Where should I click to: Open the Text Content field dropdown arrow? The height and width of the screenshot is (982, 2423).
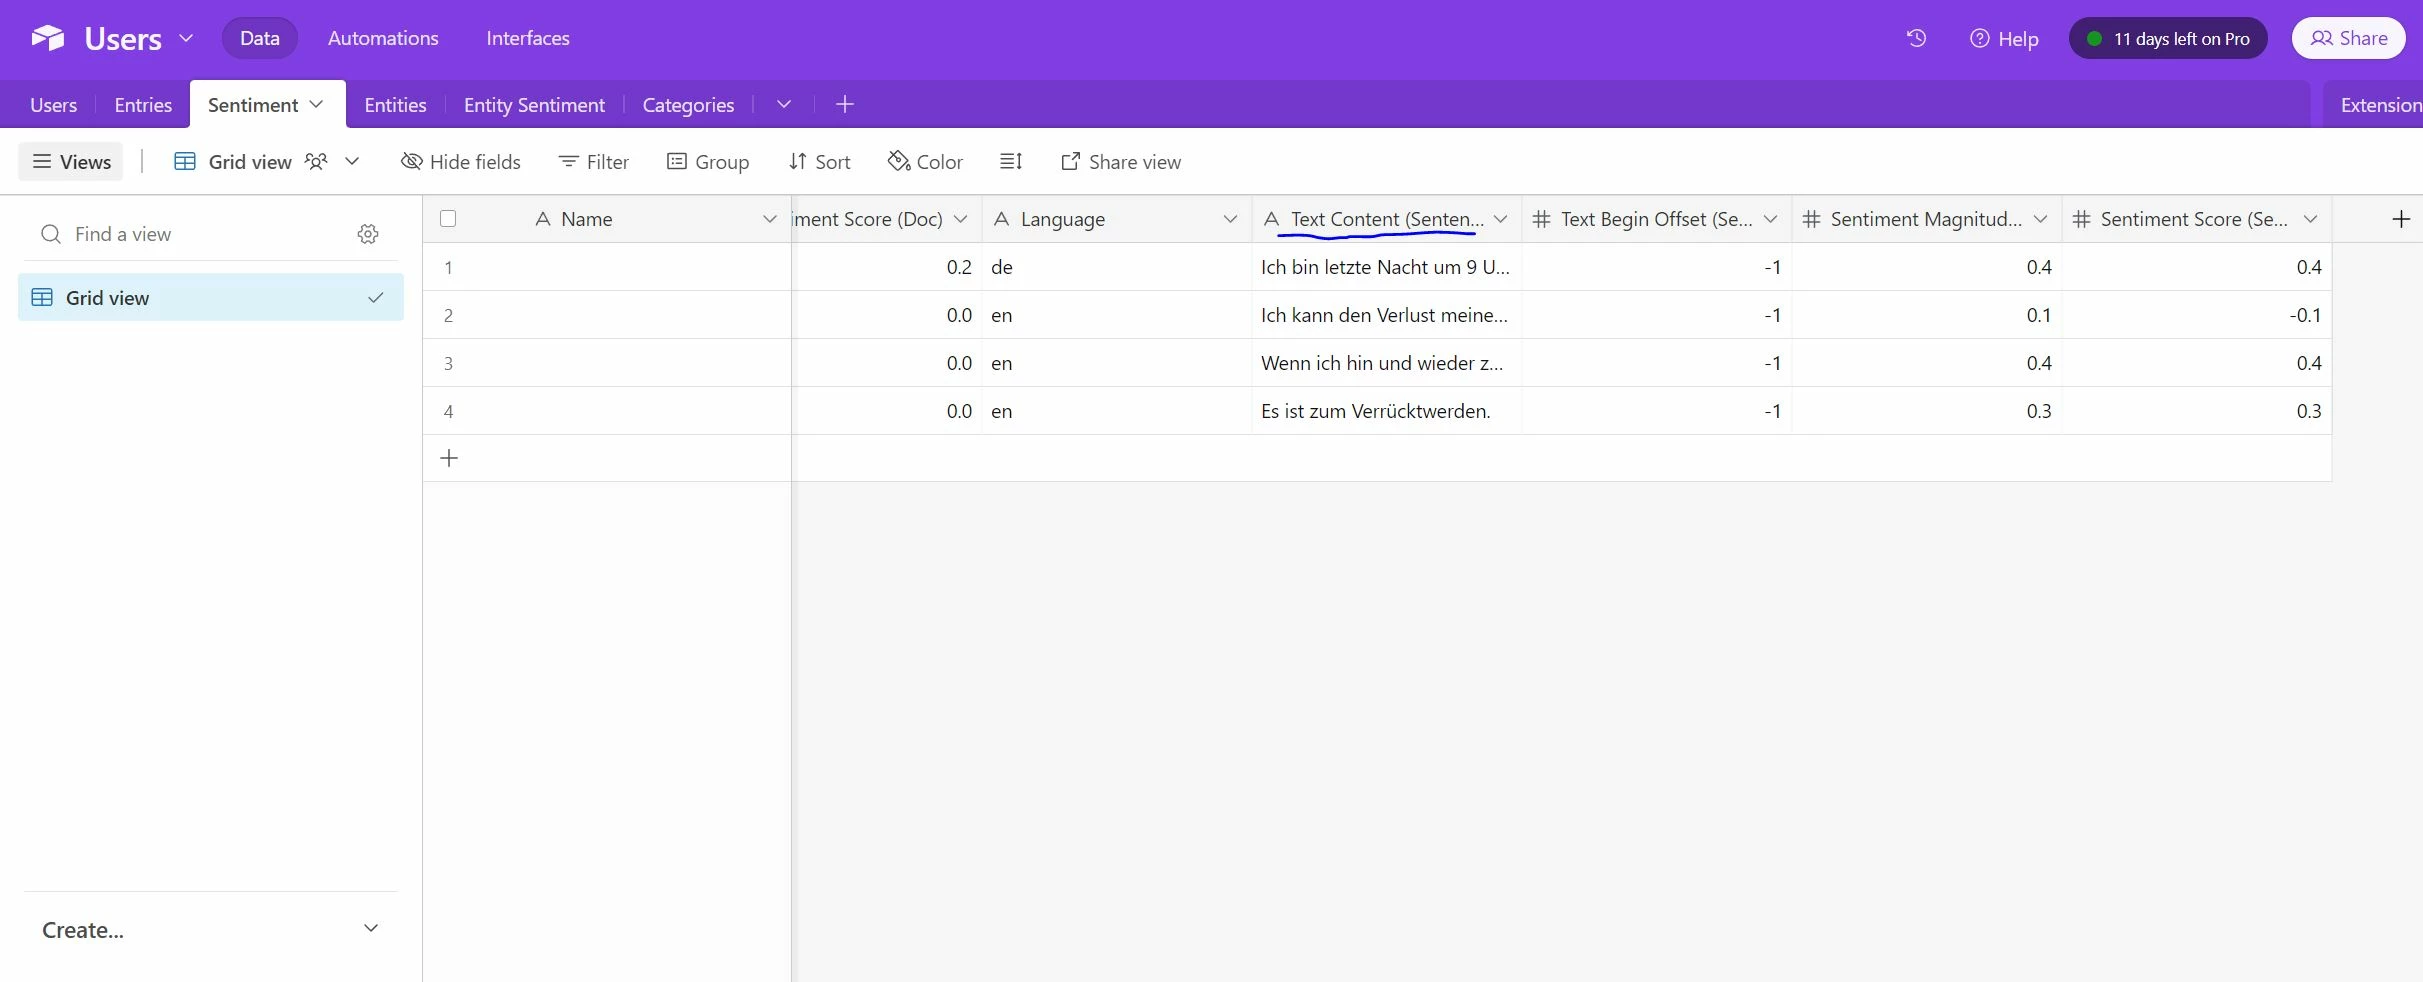point(1500,219)
